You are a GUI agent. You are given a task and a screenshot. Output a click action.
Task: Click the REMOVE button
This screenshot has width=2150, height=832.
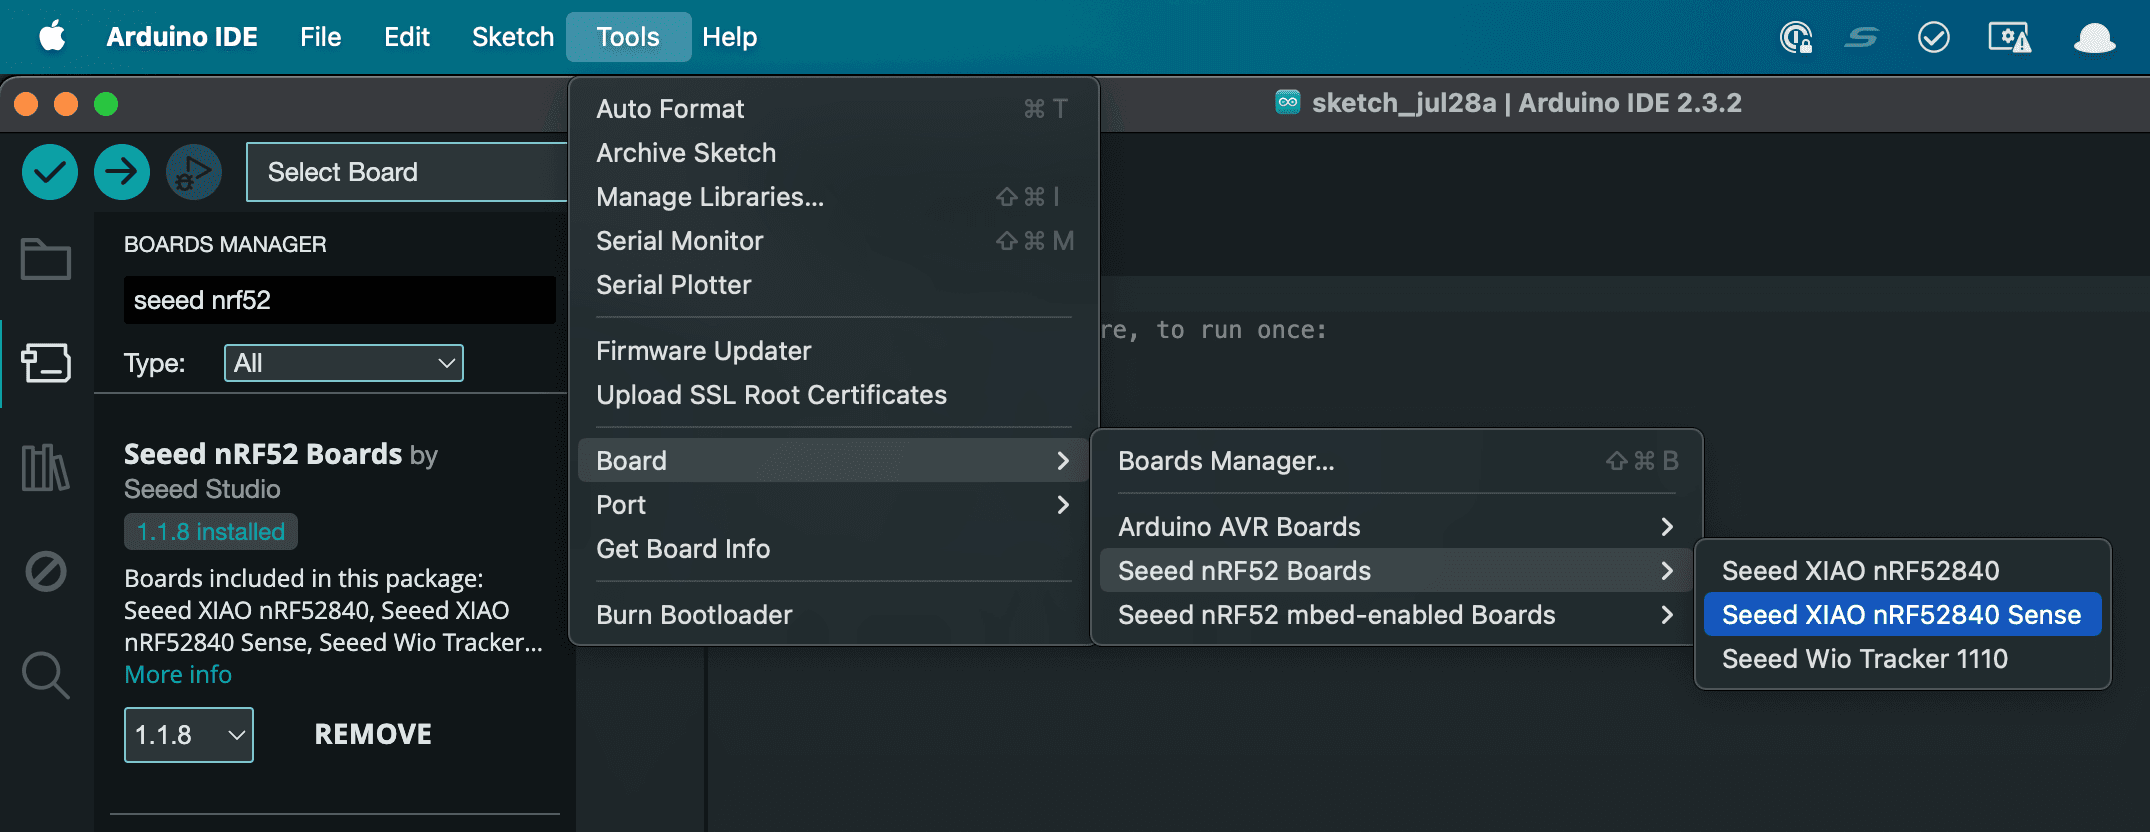[x=373, y=735]
